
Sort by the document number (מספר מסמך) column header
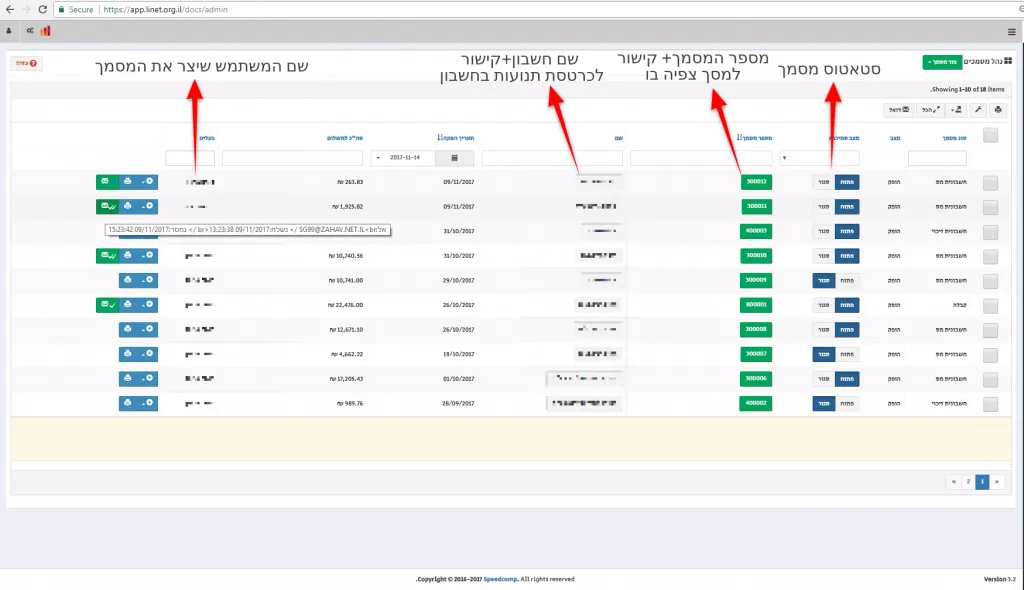pyautogui.click(x=754, y=138)
